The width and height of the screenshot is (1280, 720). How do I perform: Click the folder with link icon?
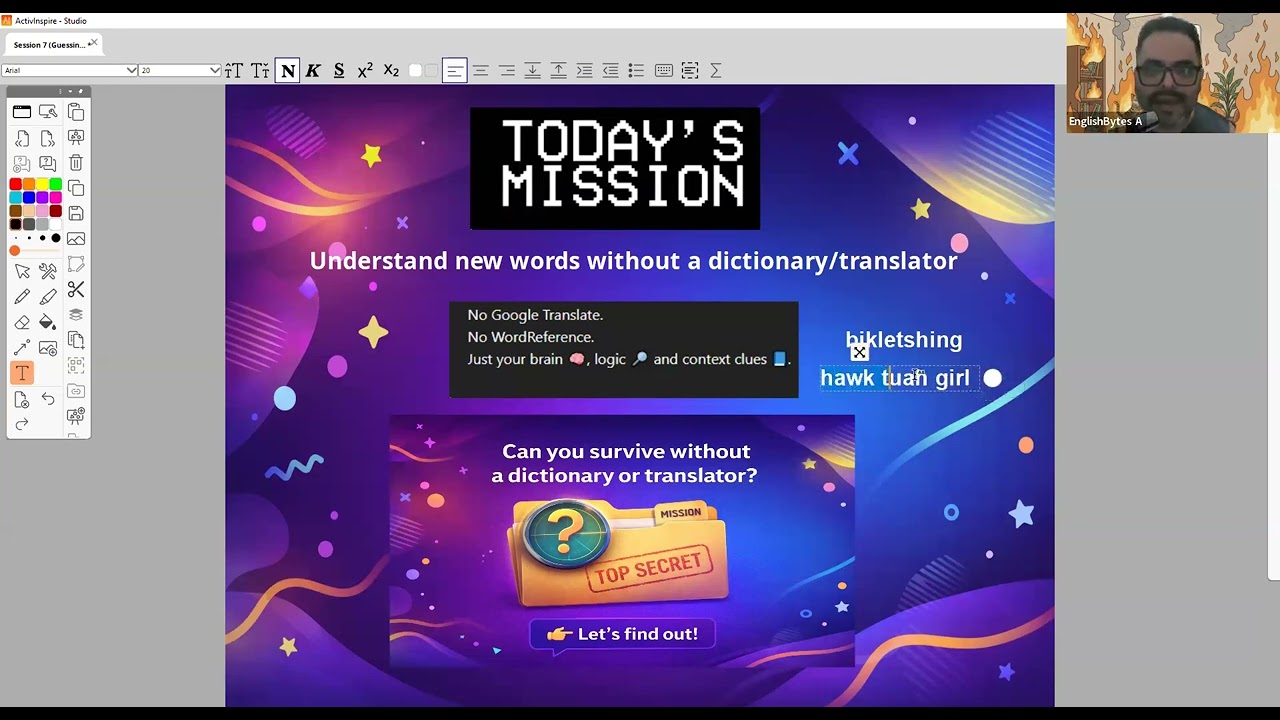click(76, 391)
